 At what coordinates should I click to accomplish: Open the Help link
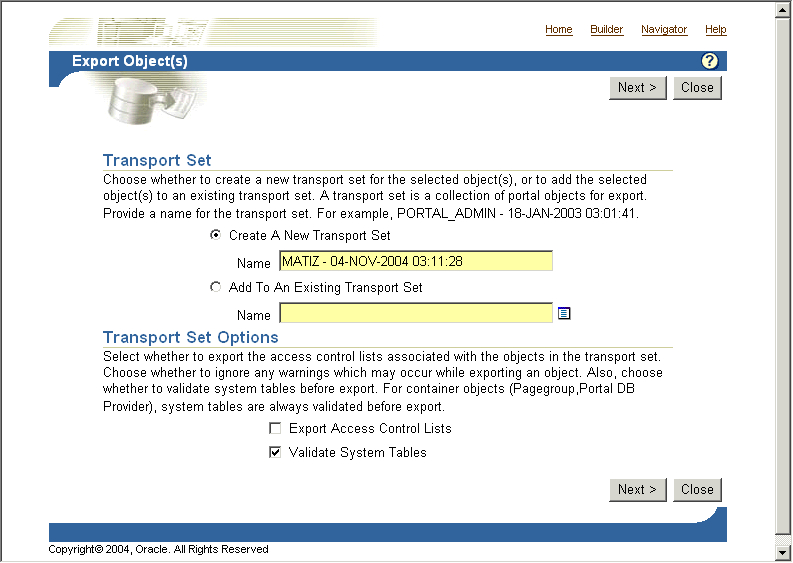click(x=715, y=29)
